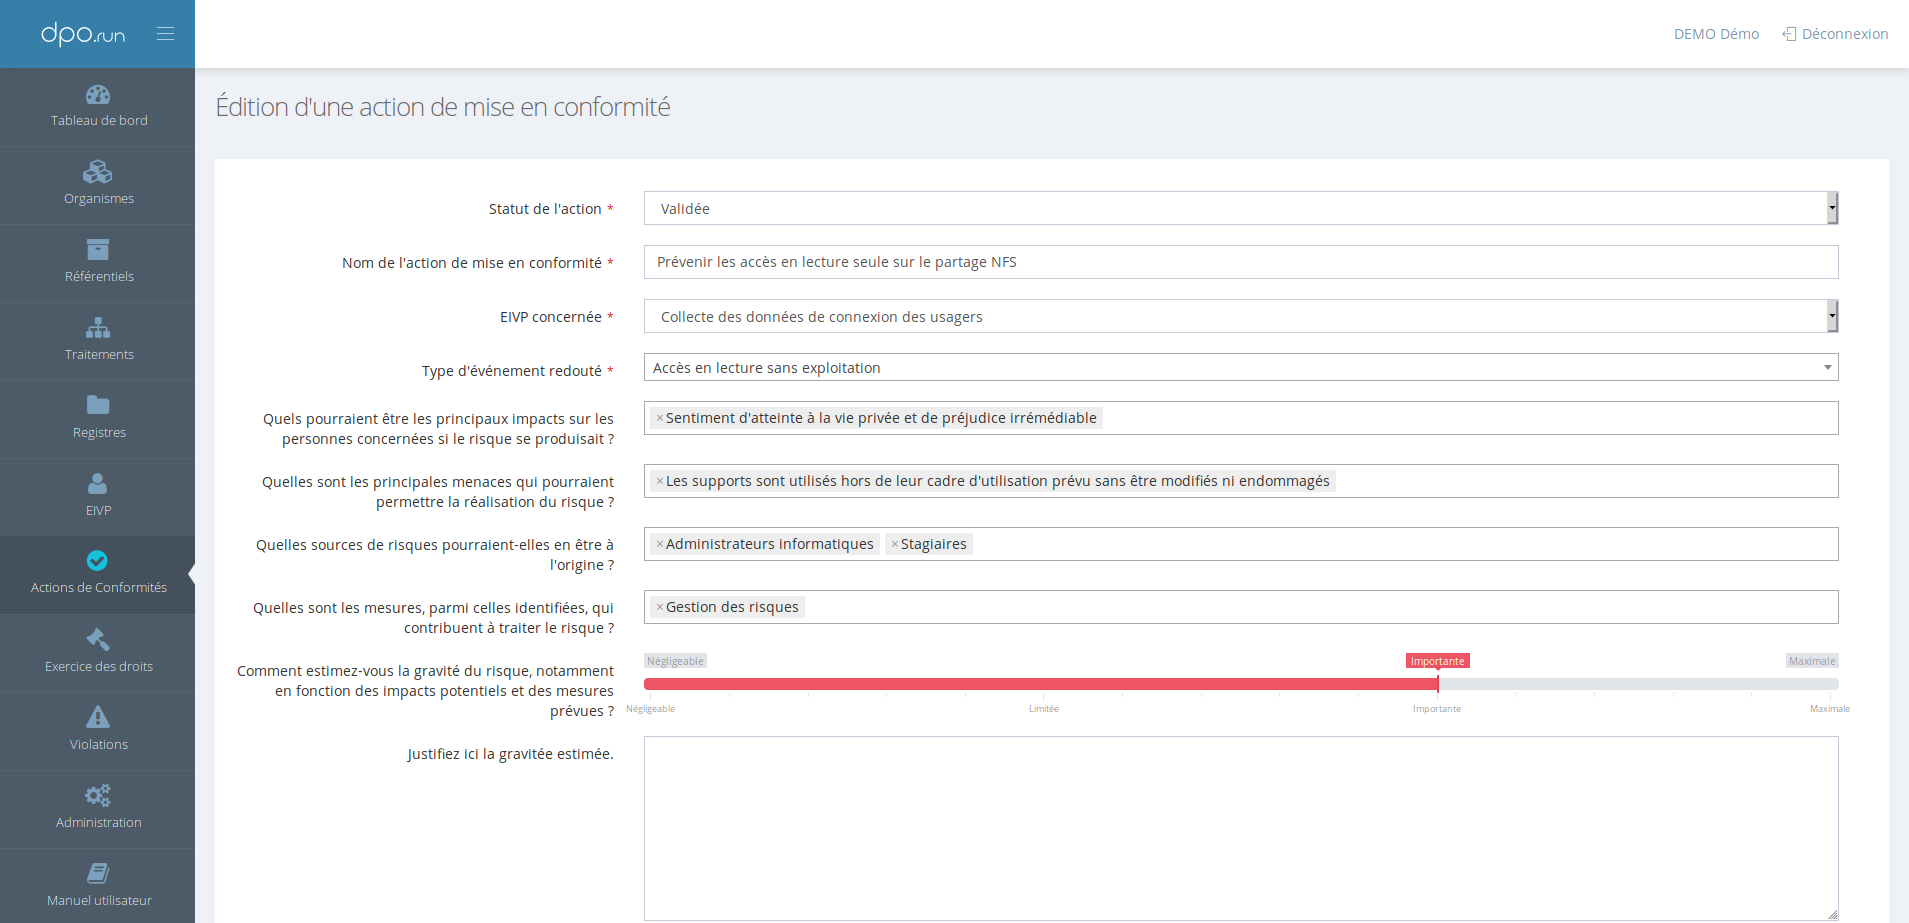Go to Tableau de bord menu item
Screen dimensions: 1909x923
98,108
